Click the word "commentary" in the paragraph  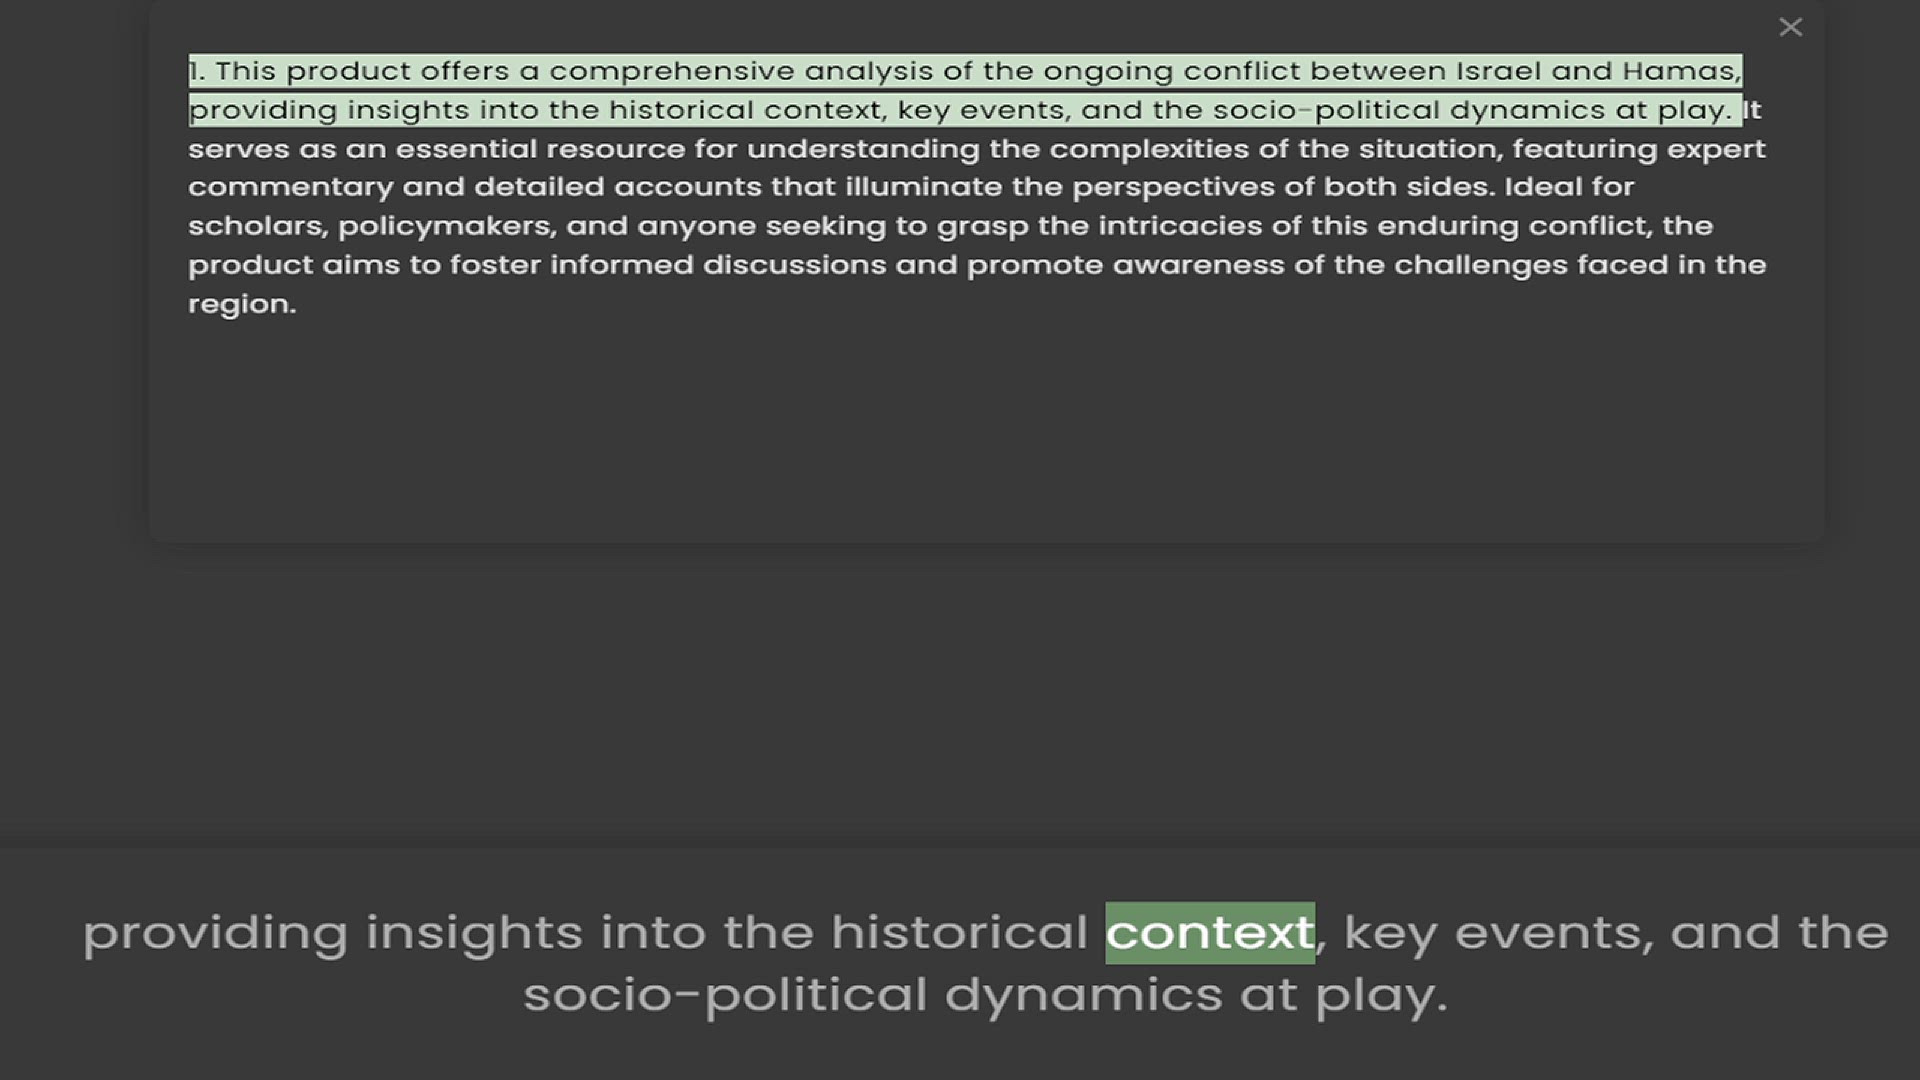click(x=290, y=187)
